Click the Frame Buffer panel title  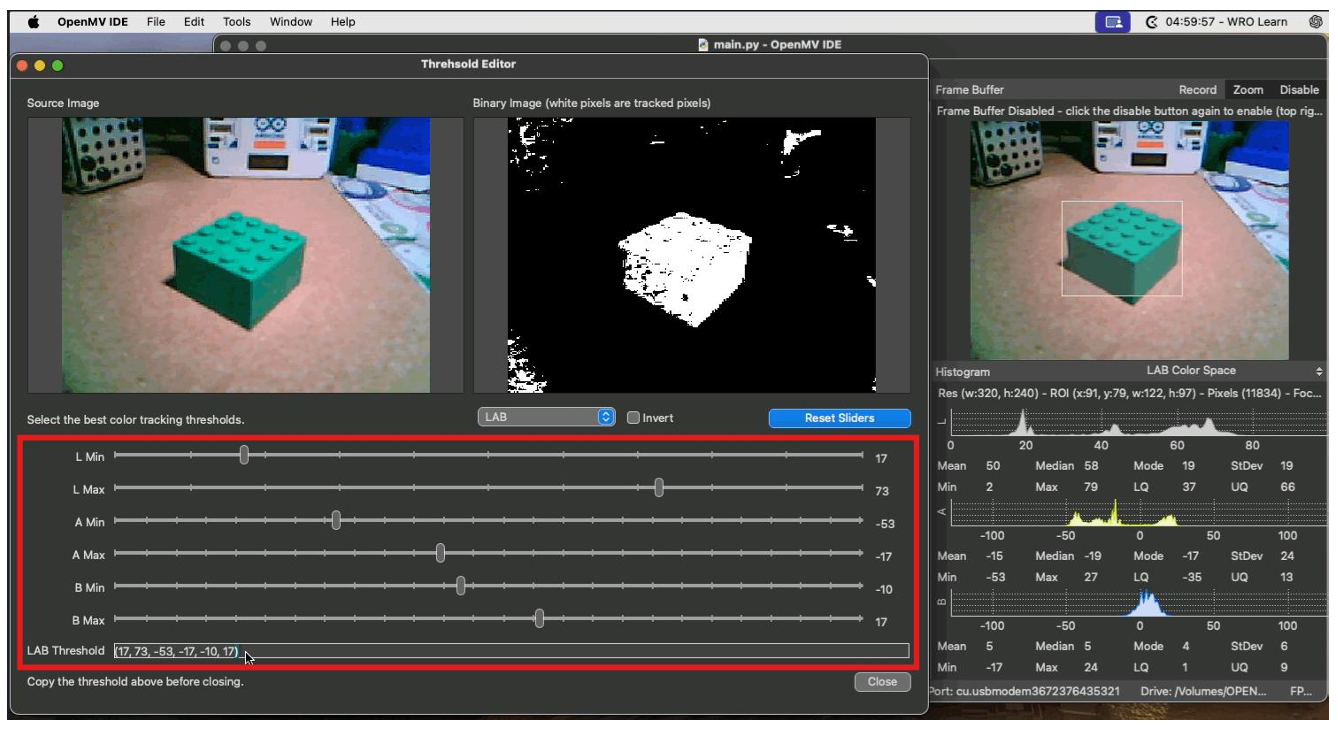pos(969,90)
